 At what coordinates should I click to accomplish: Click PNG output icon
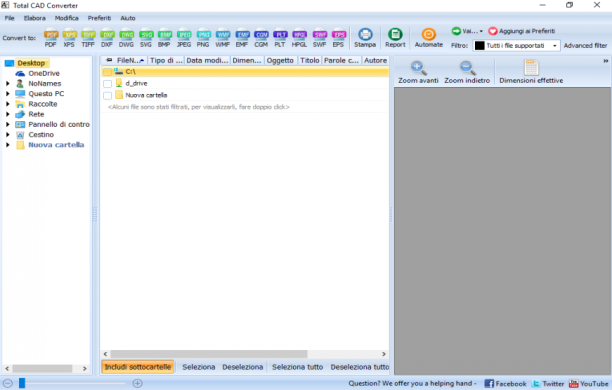point(203,38)
